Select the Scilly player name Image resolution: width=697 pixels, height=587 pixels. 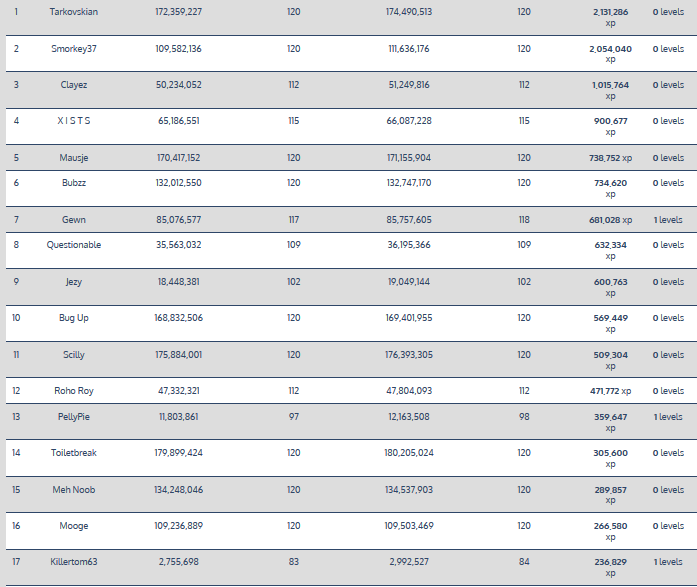(73, 355)
